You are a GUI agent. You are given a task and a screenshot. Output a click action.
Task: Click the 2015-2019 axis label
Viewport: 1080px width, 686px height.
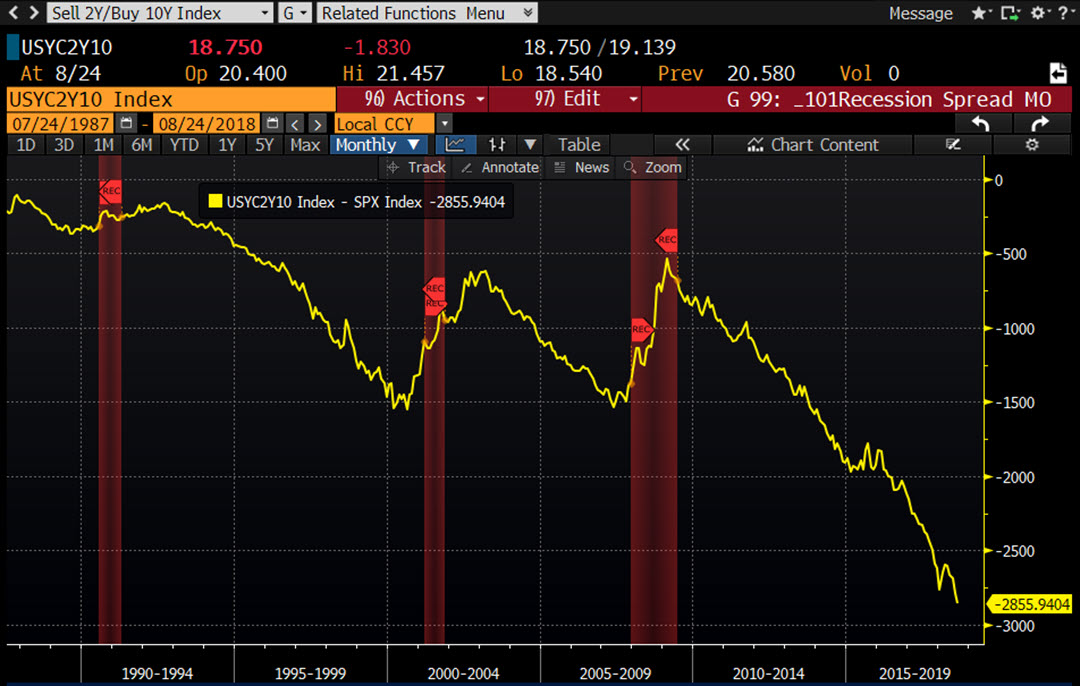tap(915, 674)
